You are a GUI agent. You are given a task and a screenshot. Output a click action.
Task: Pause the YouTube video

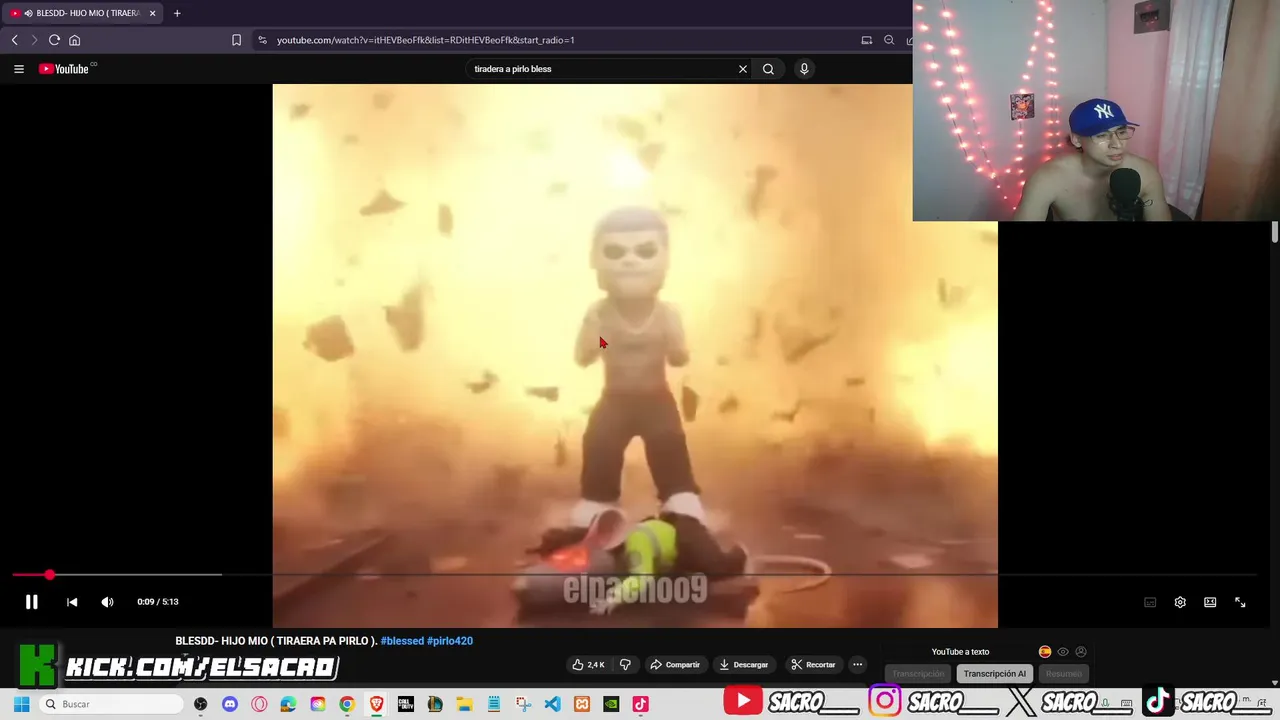pyautogui.click(x=31, y=602)
